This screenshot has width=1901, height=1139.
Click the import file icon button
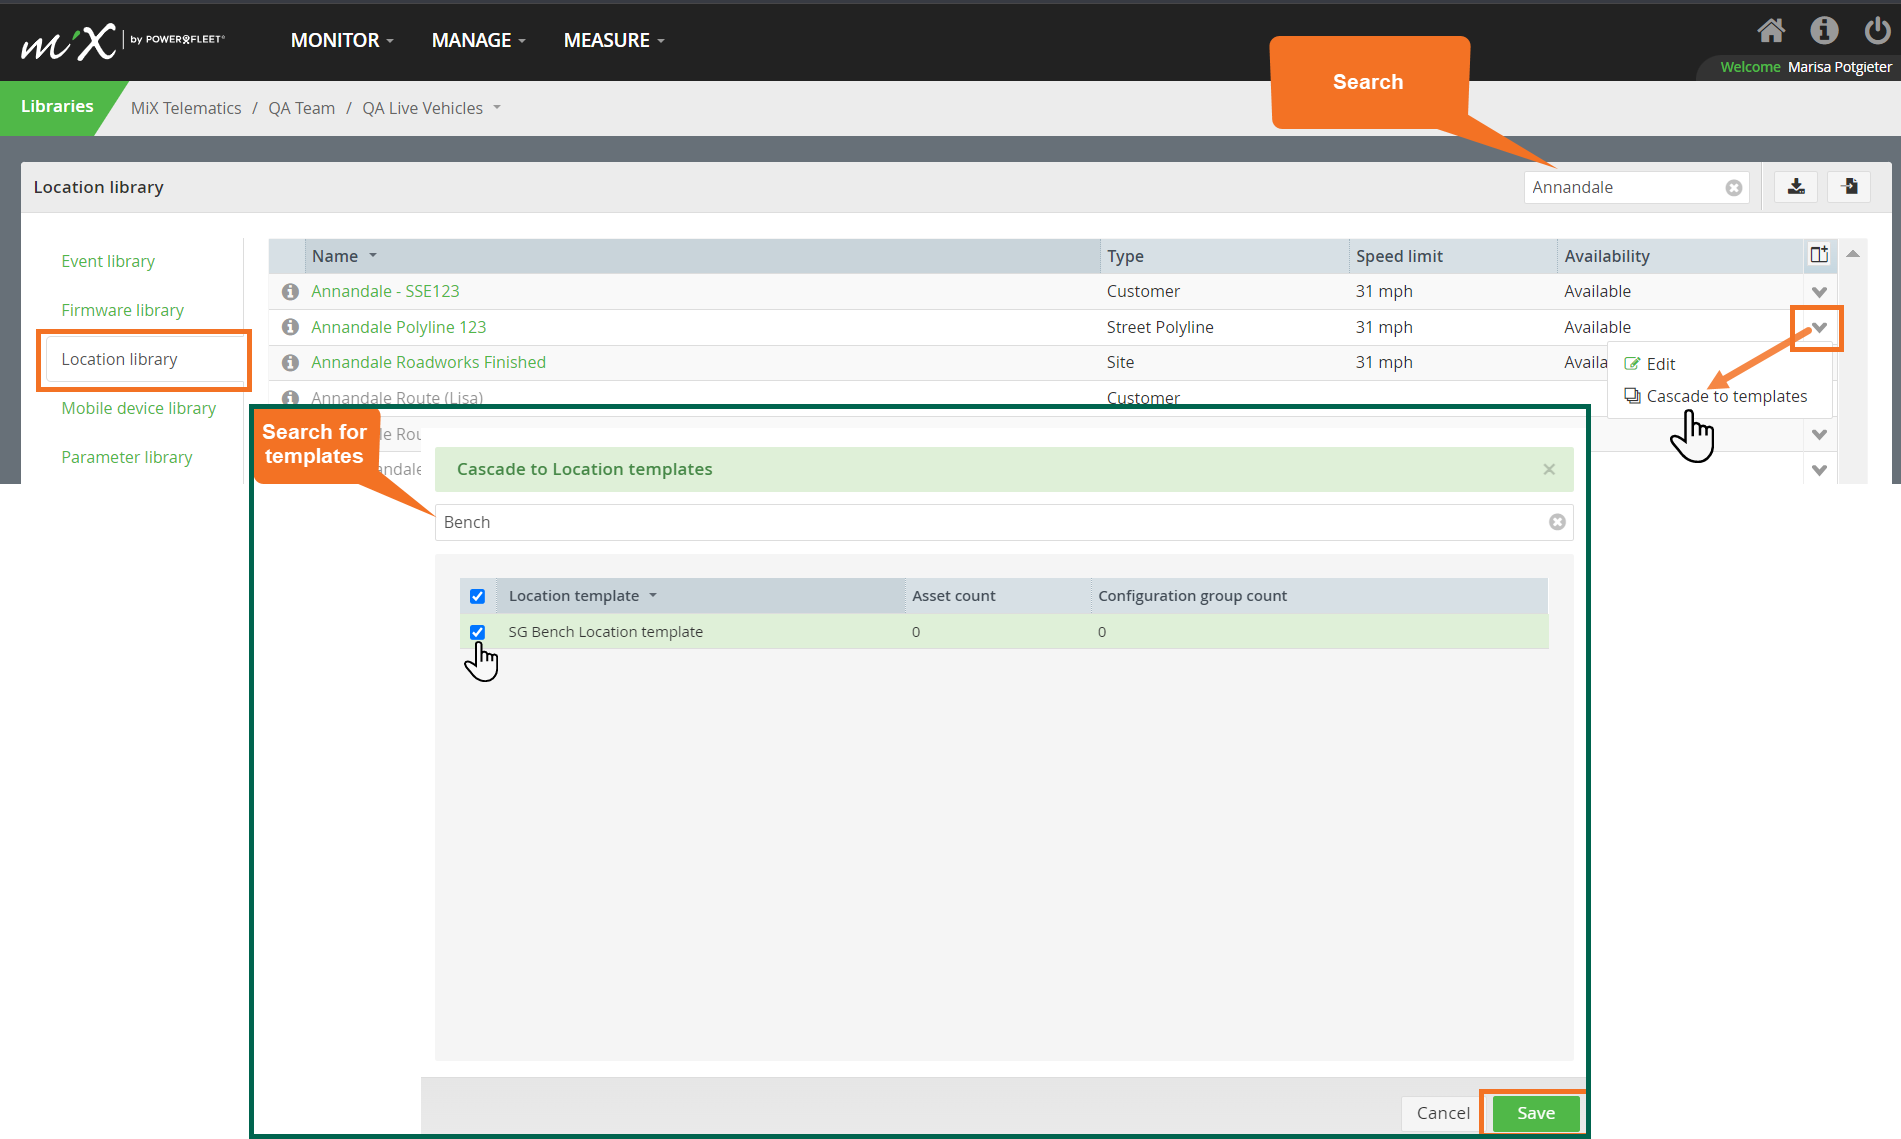(1849, 187)
